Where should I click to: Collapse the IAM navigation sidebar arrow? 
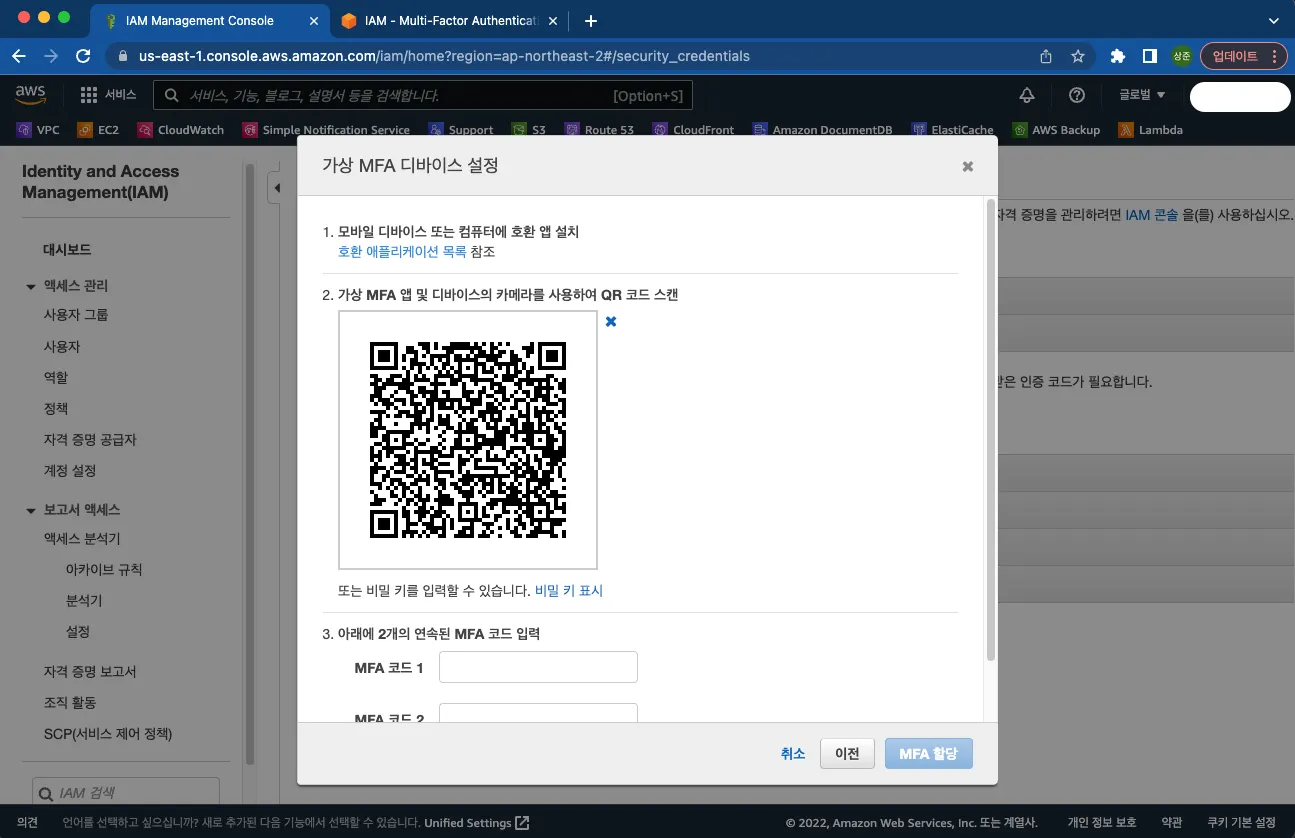(277, 188)
